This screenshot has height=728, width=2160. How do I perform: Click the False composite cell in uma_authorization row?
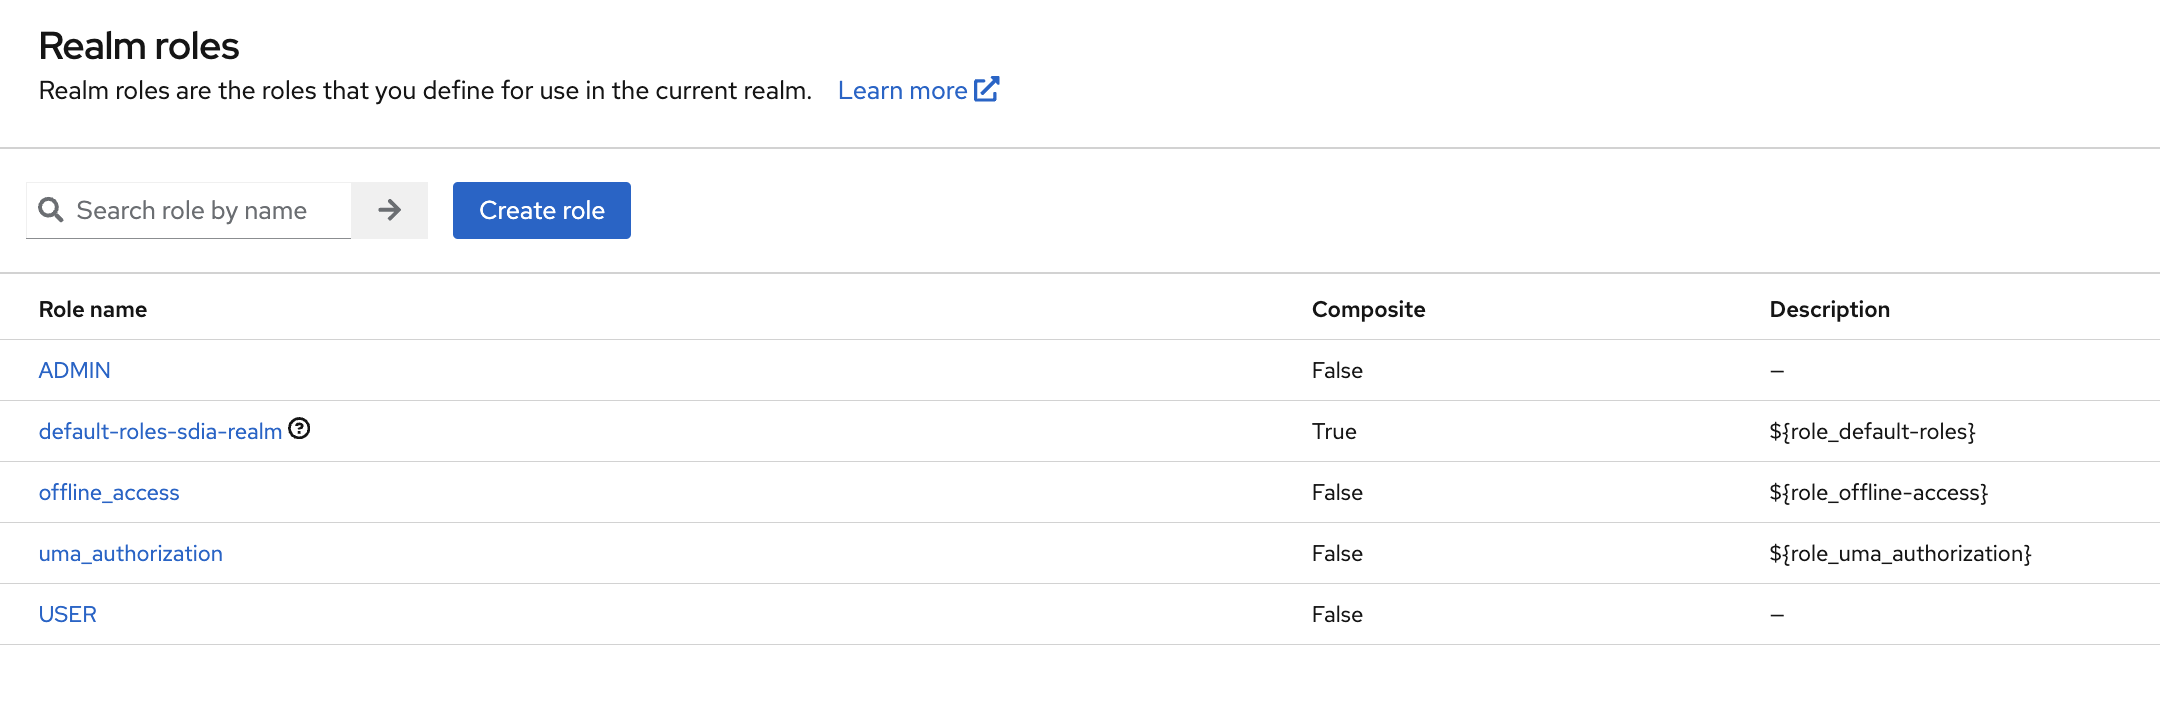pyautogui.click(x=1337, y=553)
